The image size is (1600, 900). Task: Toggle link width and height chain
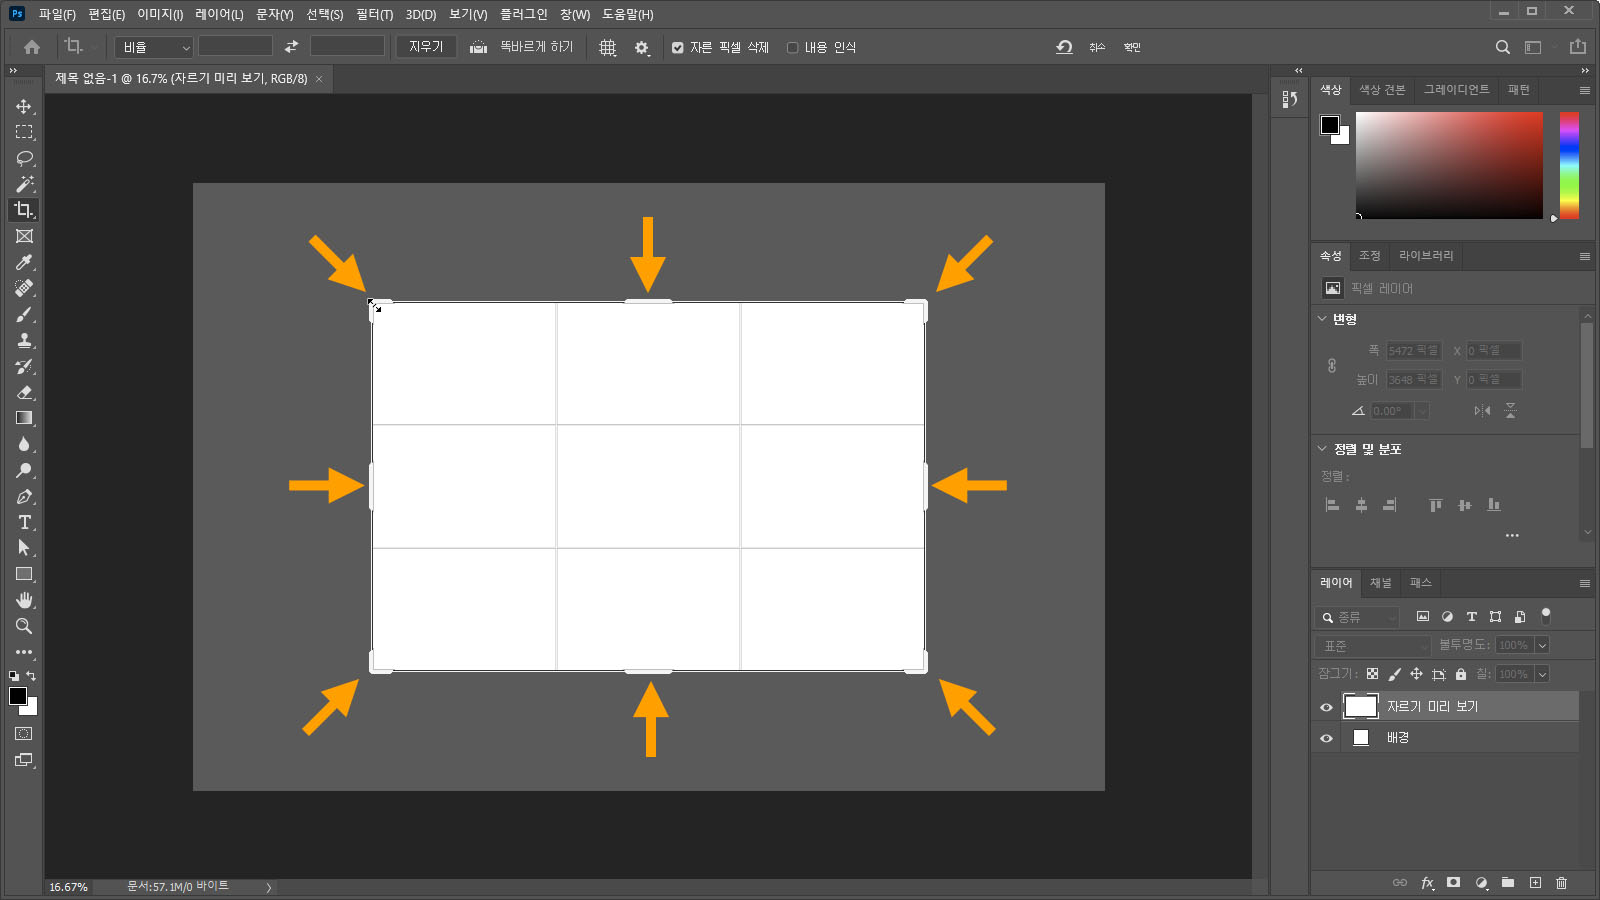click(1332, 365)
